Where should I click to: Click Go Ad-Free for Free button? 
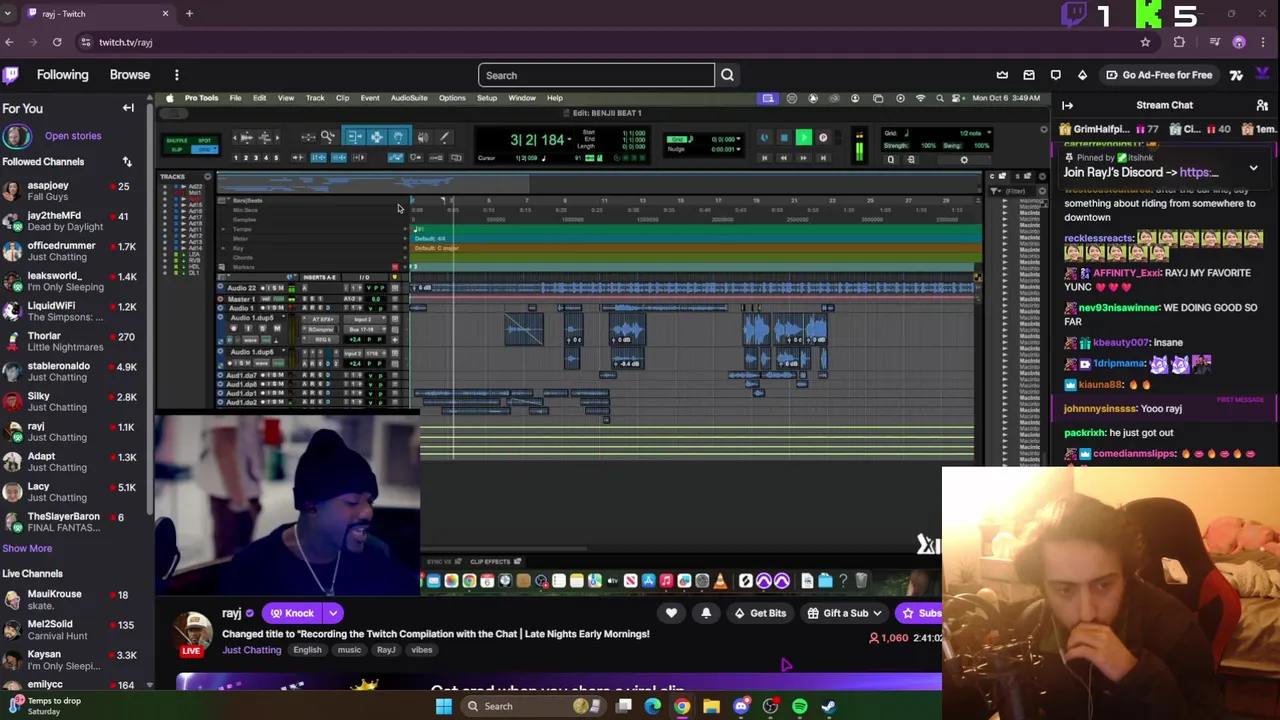tap(1159, 75)
